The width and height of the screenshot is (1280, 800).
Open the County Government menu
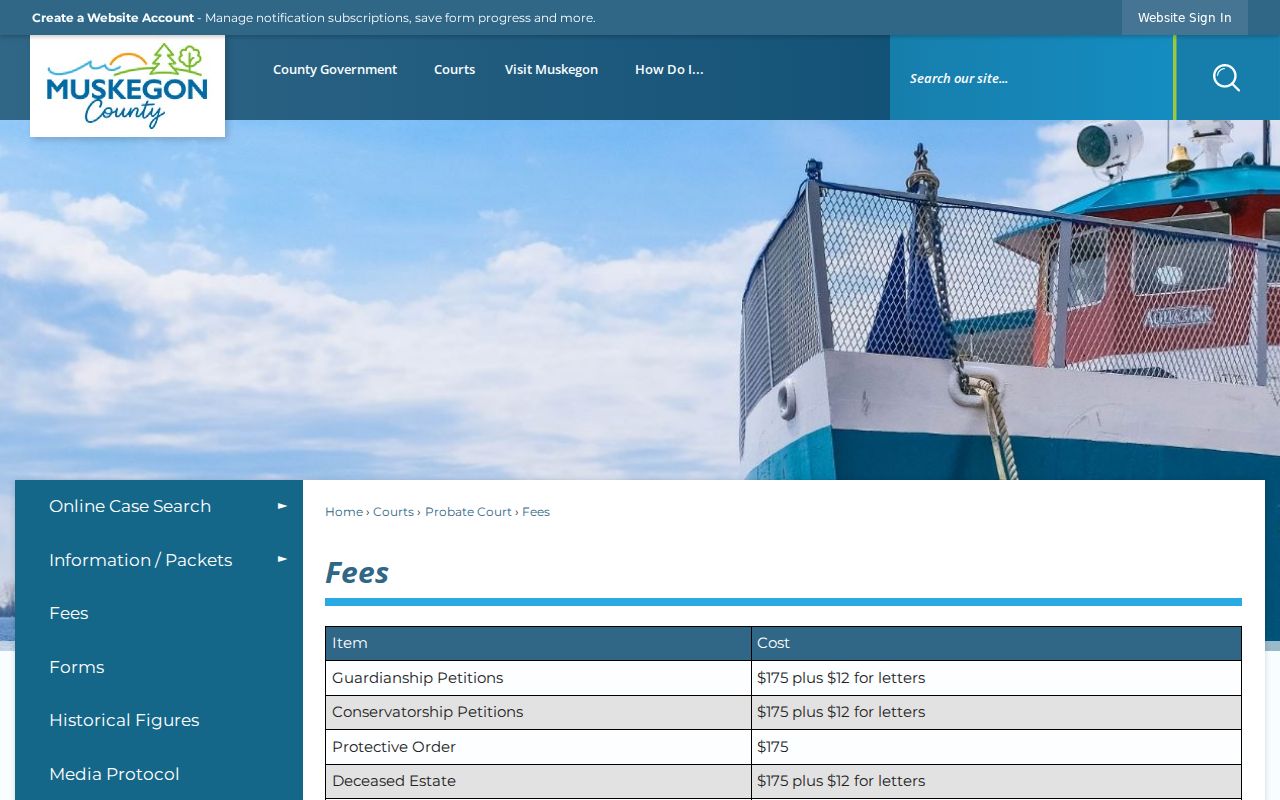click(335, 69)
